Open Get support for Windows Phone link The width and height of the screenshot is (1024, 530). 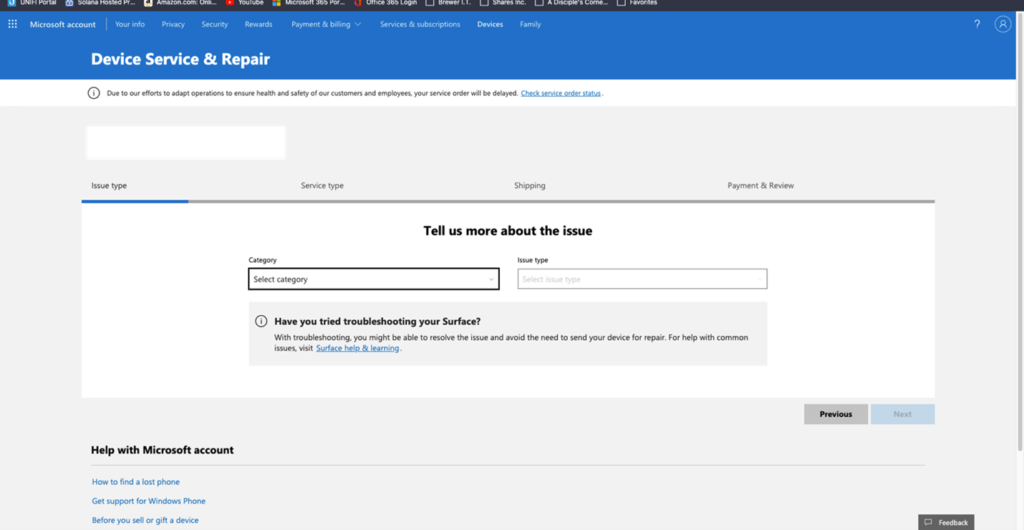149,501
